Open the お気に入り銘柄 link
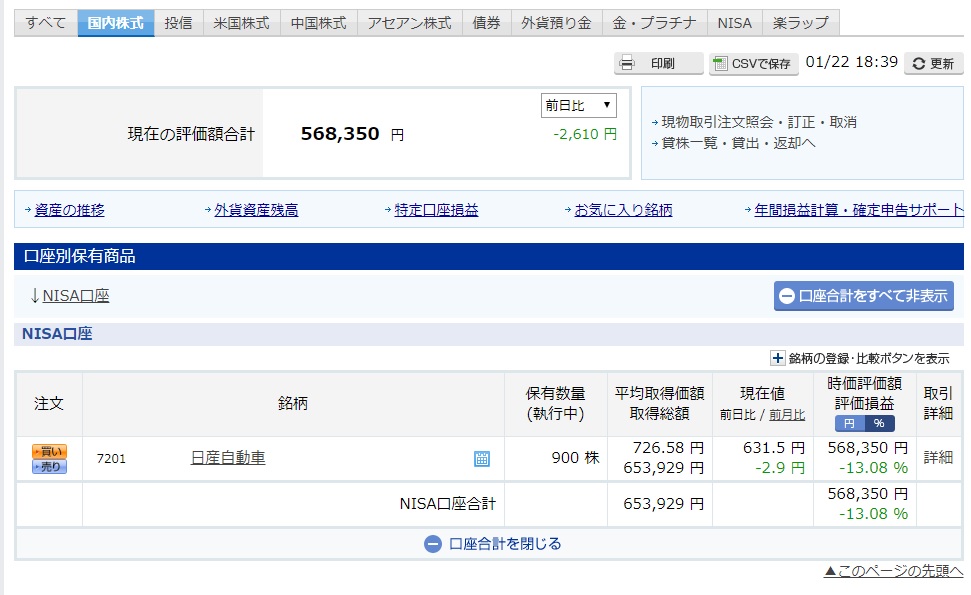This screenshot has width=971, height=595. (x=624, y=210)
